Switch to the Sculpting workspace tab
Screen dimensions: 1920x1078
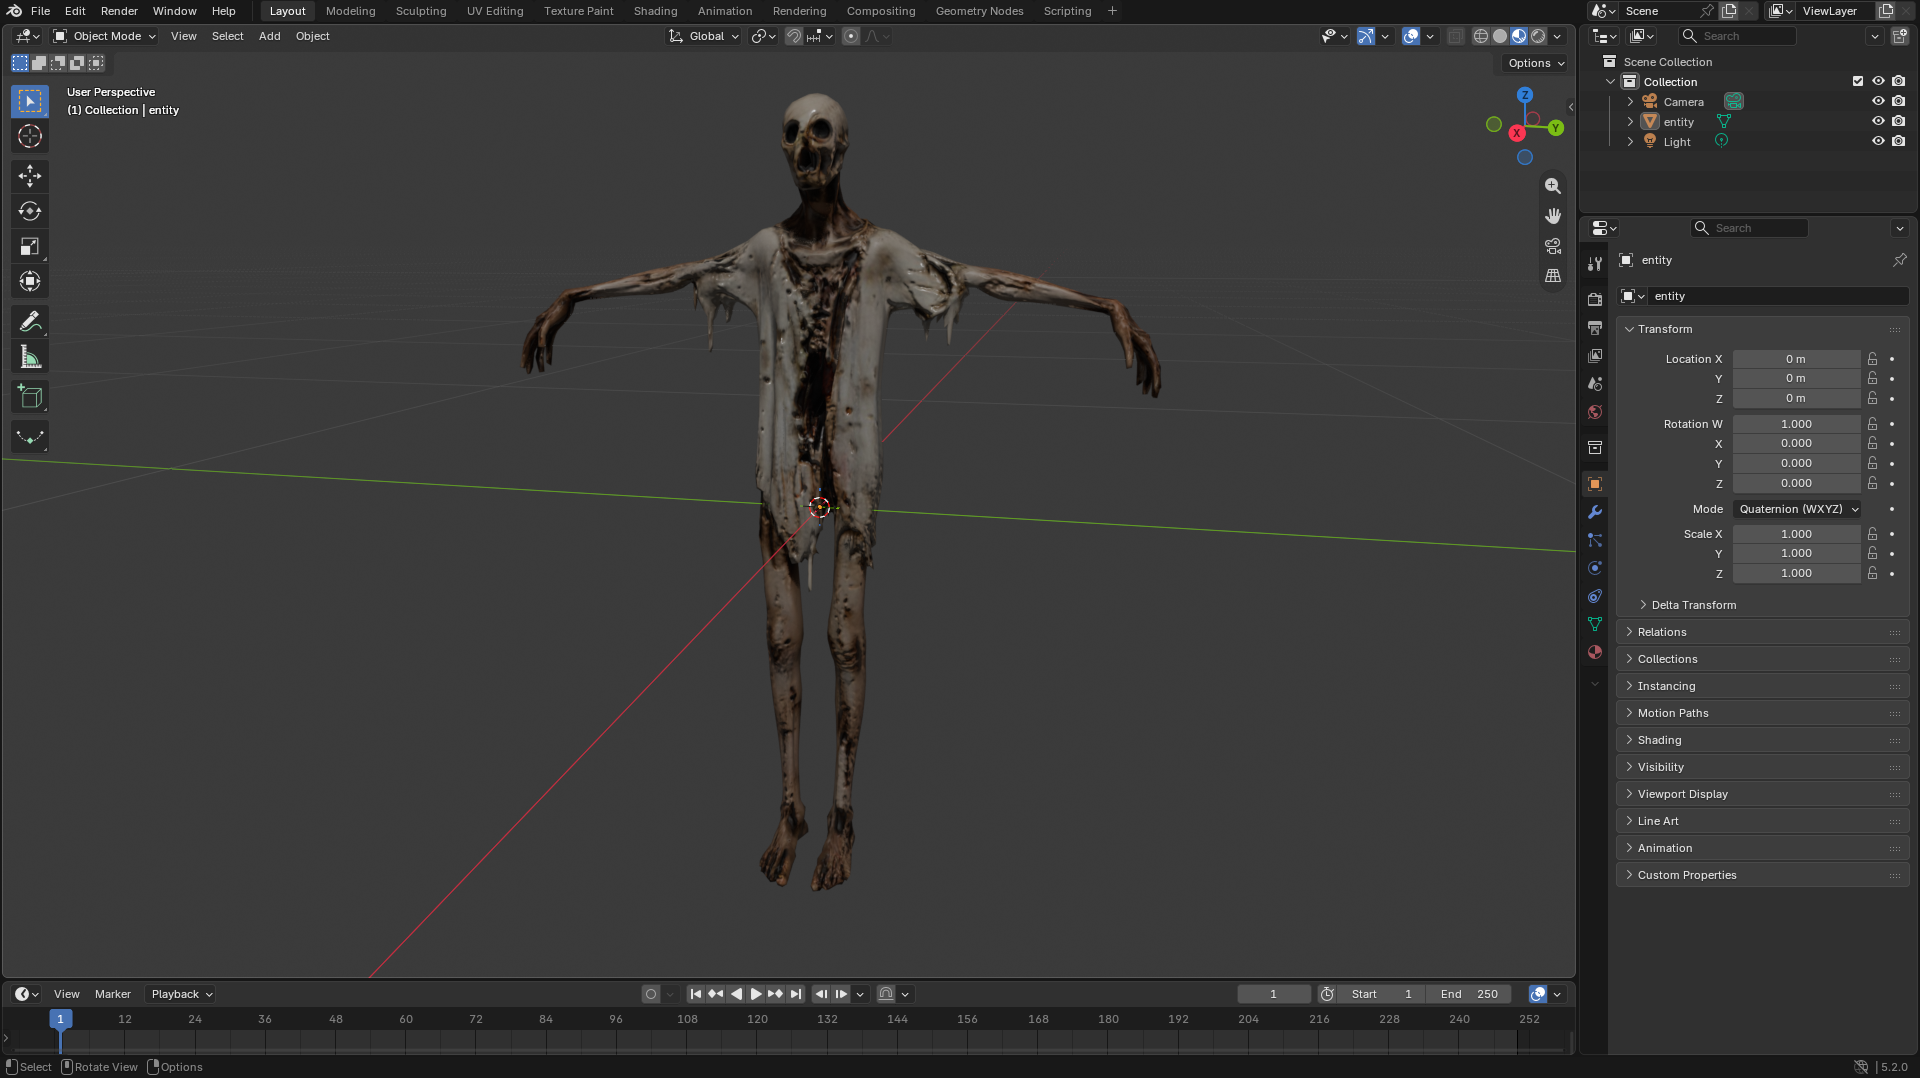tap(421, 11)
